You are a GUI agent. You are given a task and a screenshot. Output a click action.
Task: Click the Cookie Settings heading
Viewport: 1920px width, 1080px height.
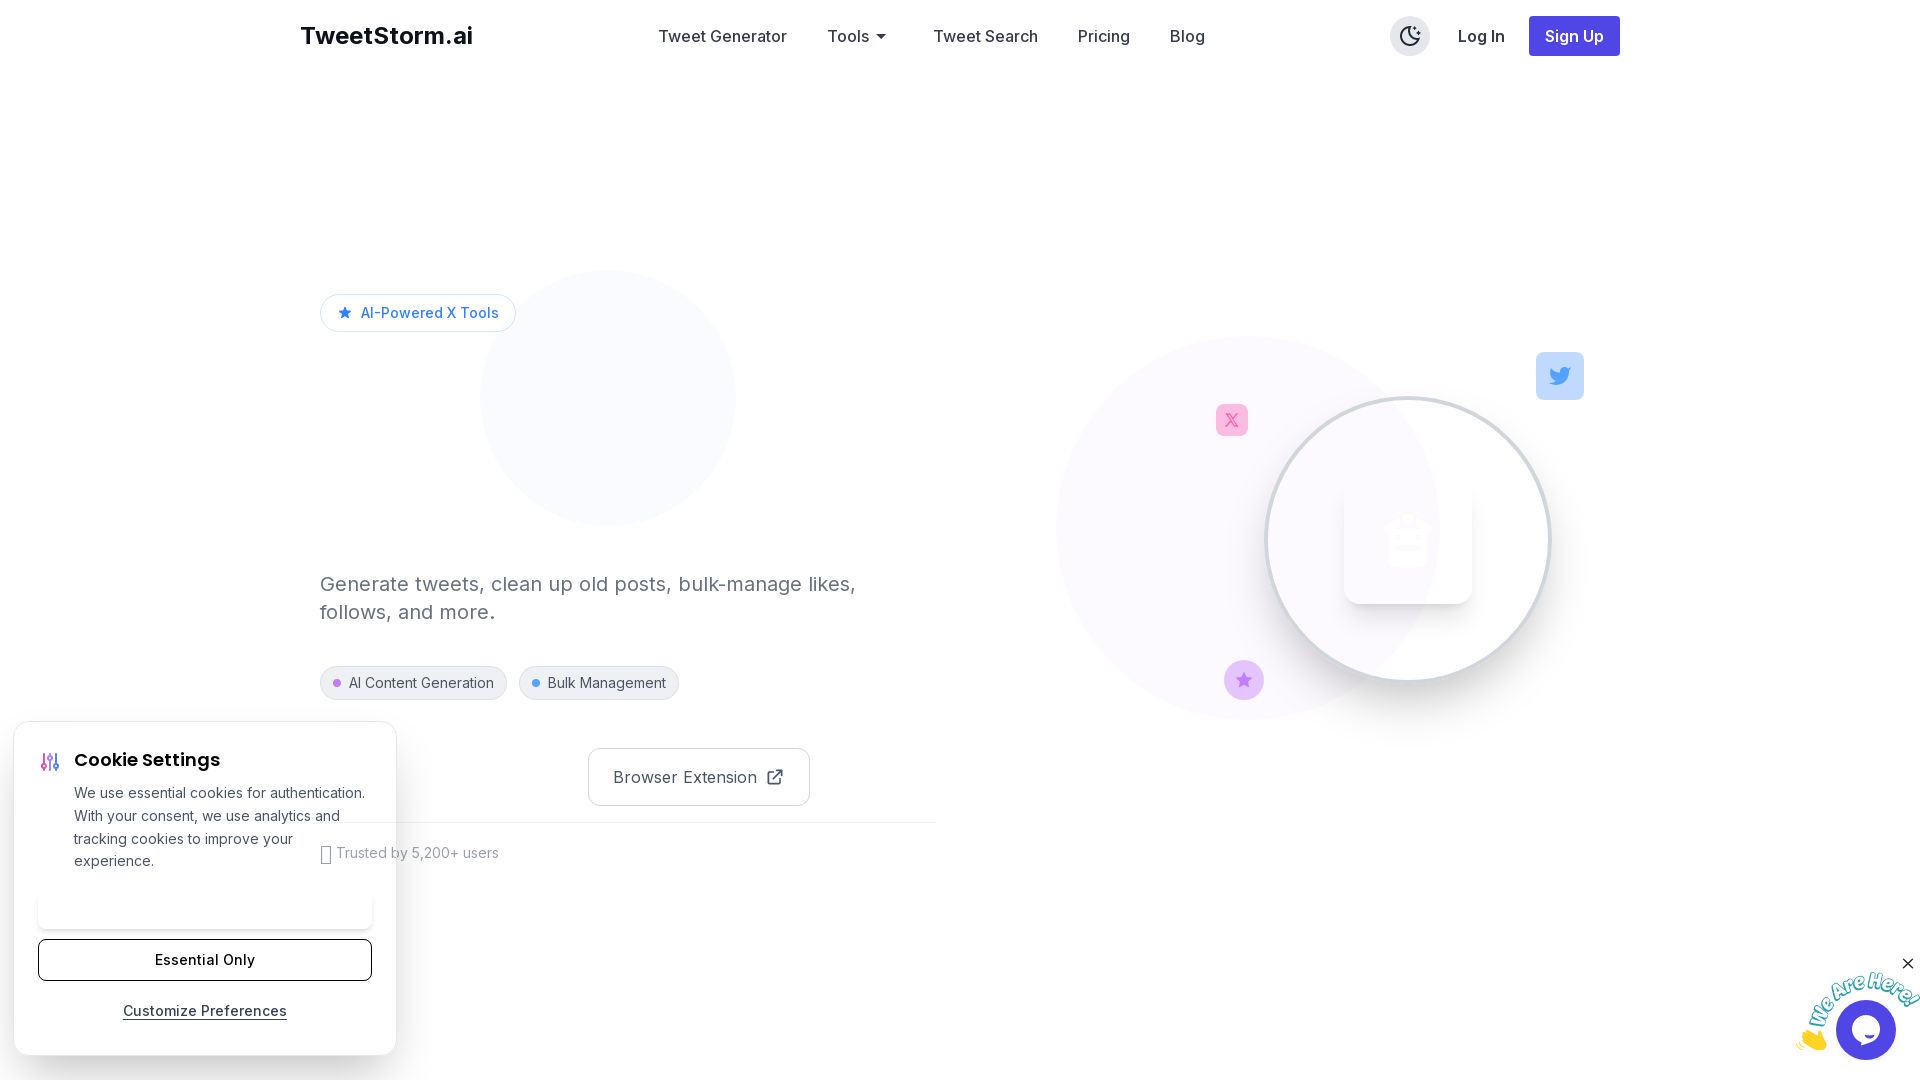[147, 760]
